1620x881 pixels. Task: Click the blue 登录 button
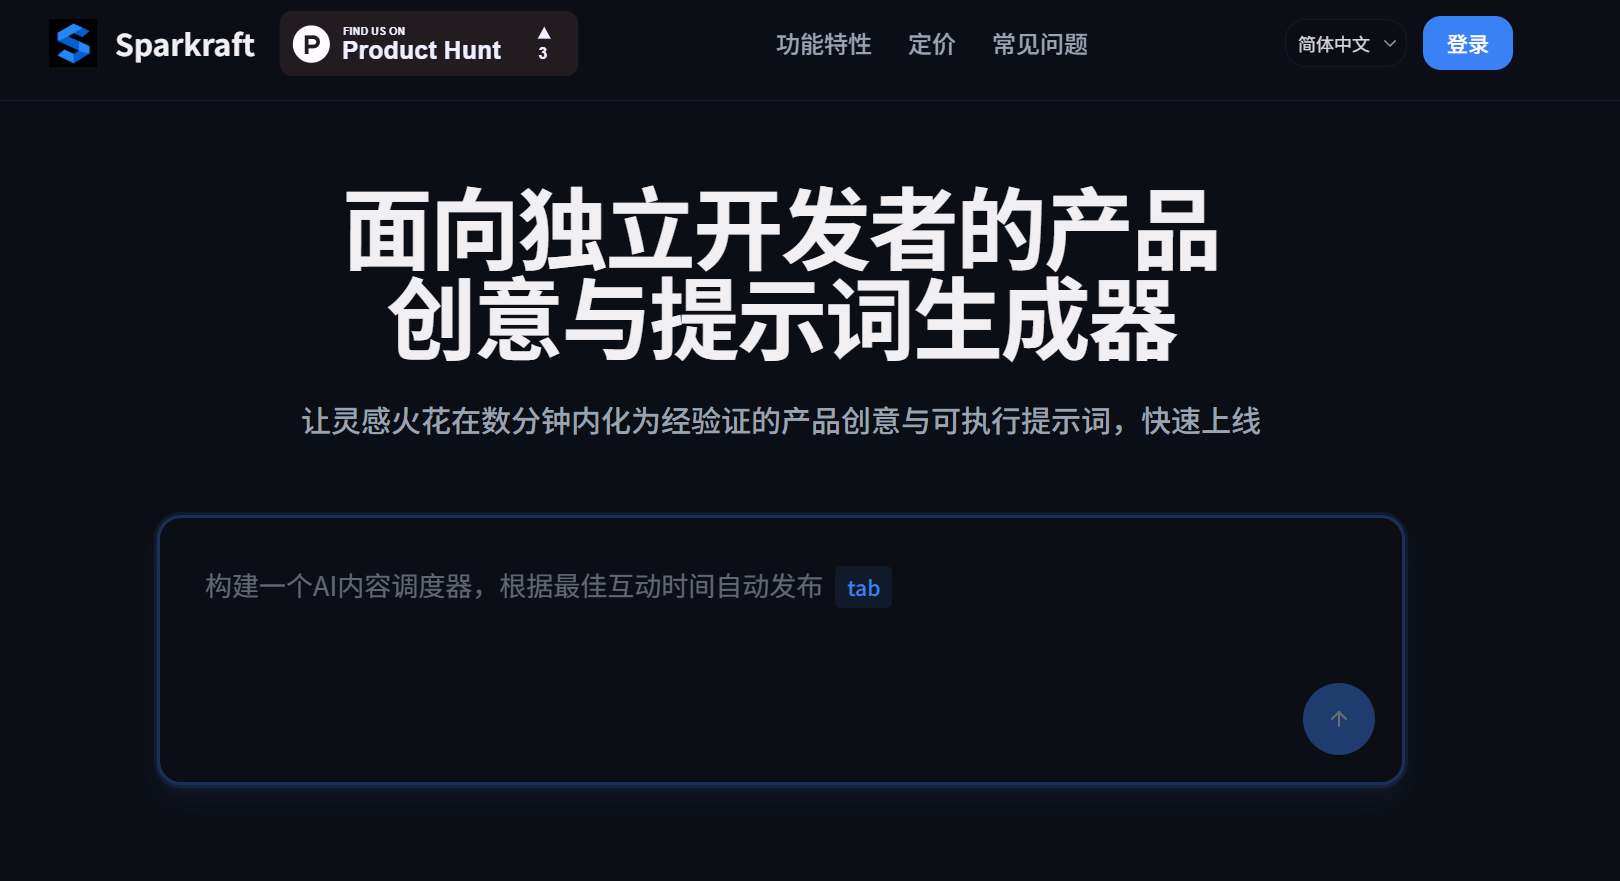(1467, 44)
